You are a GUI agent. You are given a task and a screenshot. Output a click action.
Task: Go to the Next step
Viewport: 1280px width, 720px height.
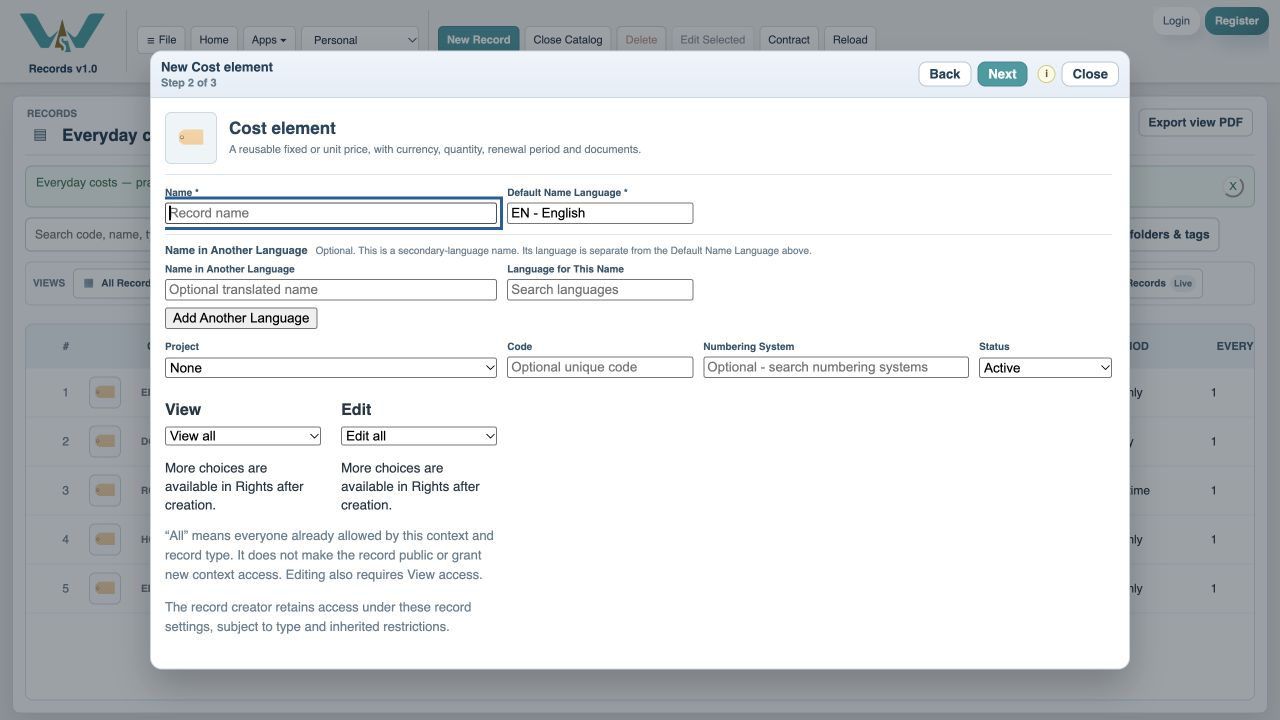(1002, 74)
